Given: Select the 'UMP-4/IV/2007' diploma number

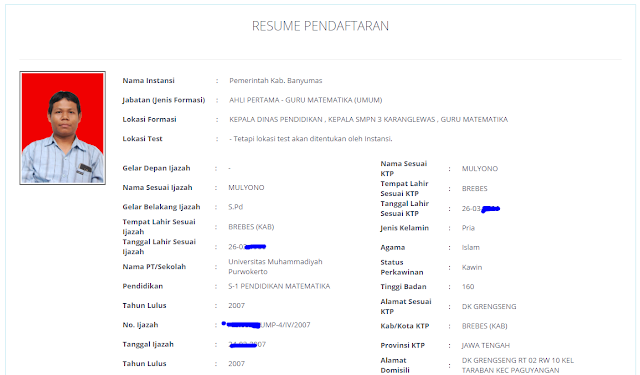Looking at the screenshot, I should click(285, 325).
